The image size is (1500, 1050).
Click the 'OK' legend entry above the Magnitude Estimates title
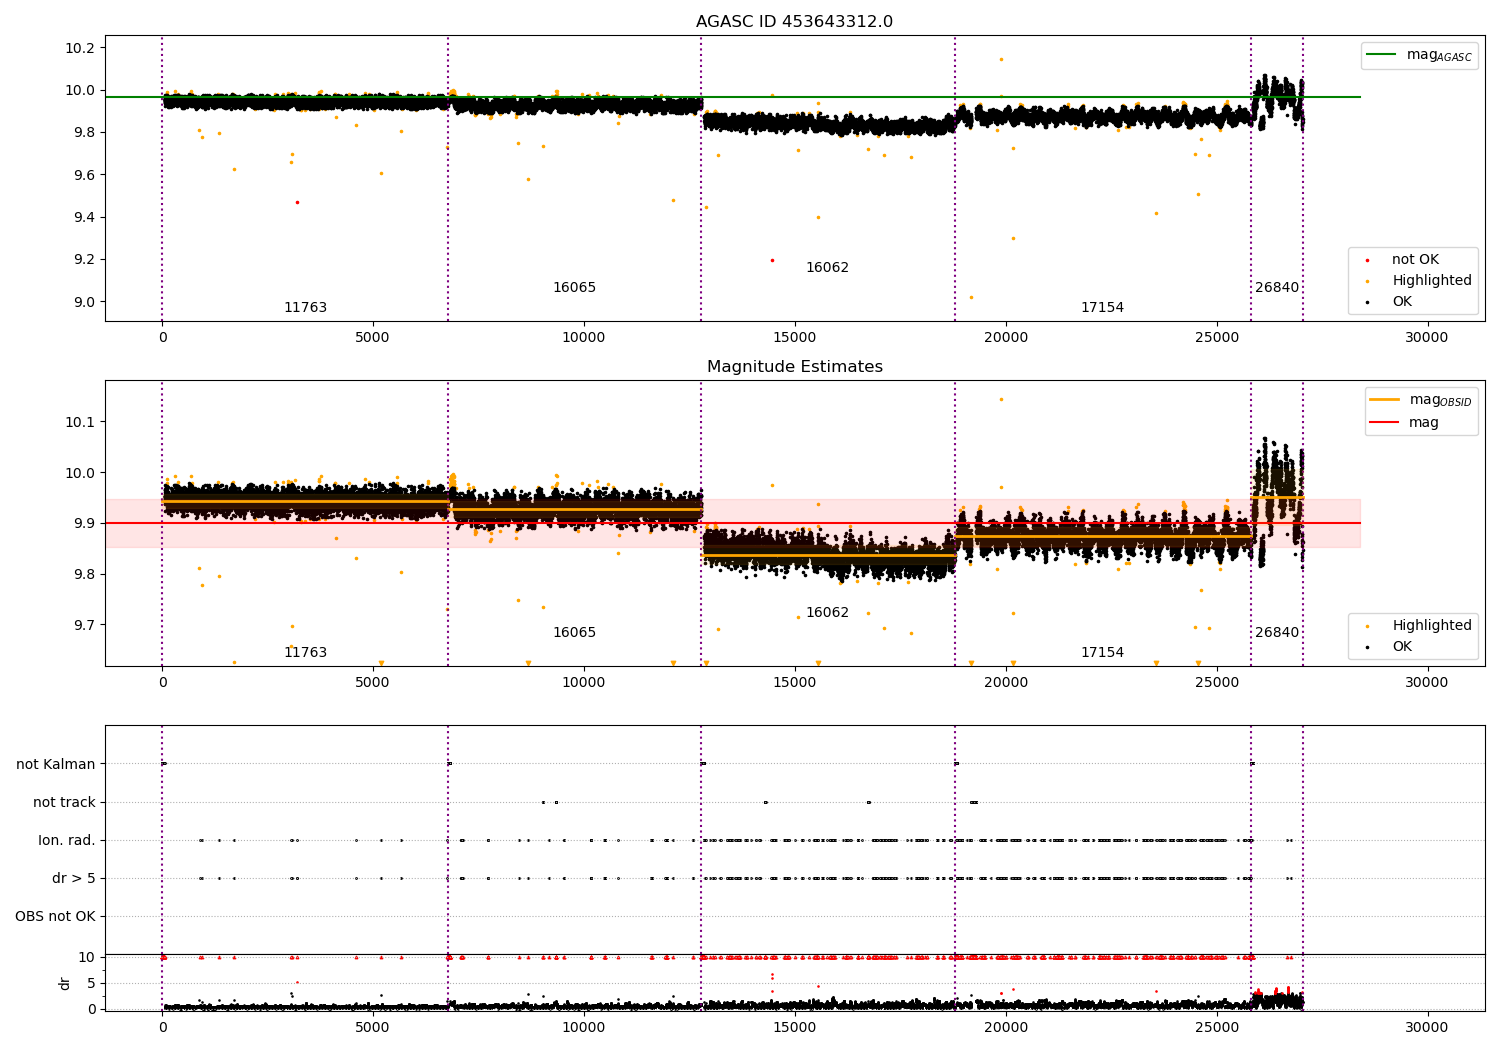[1402, 302]
